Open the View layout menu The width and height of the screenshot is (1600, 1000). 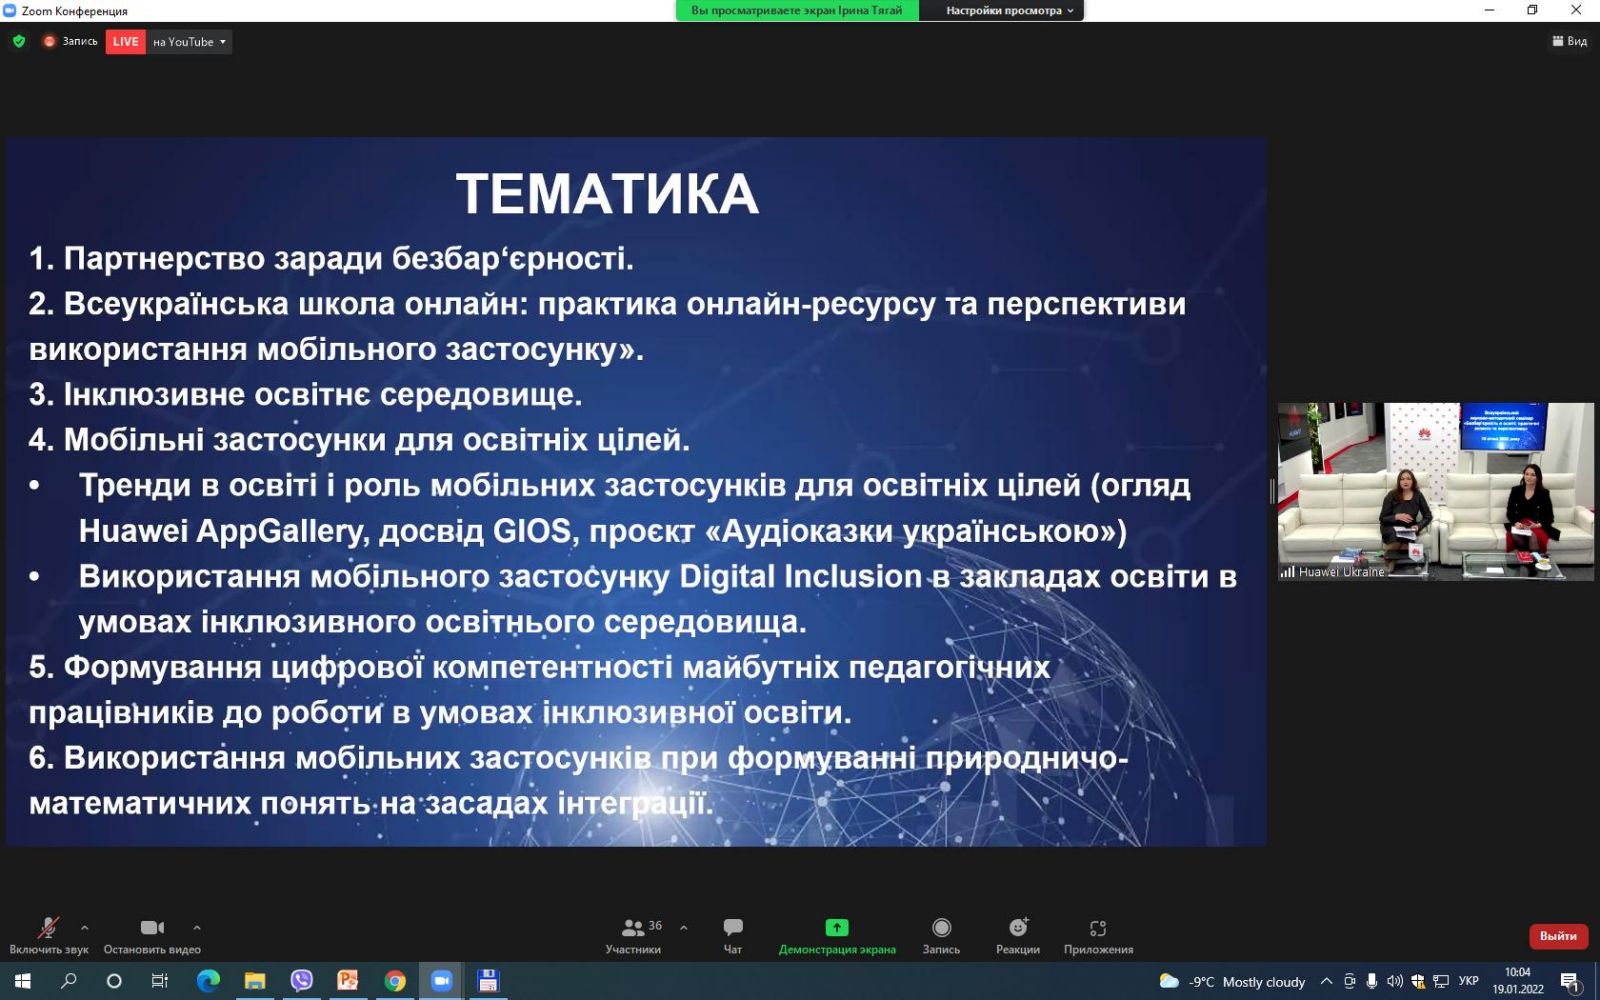tap(1570, 41)
